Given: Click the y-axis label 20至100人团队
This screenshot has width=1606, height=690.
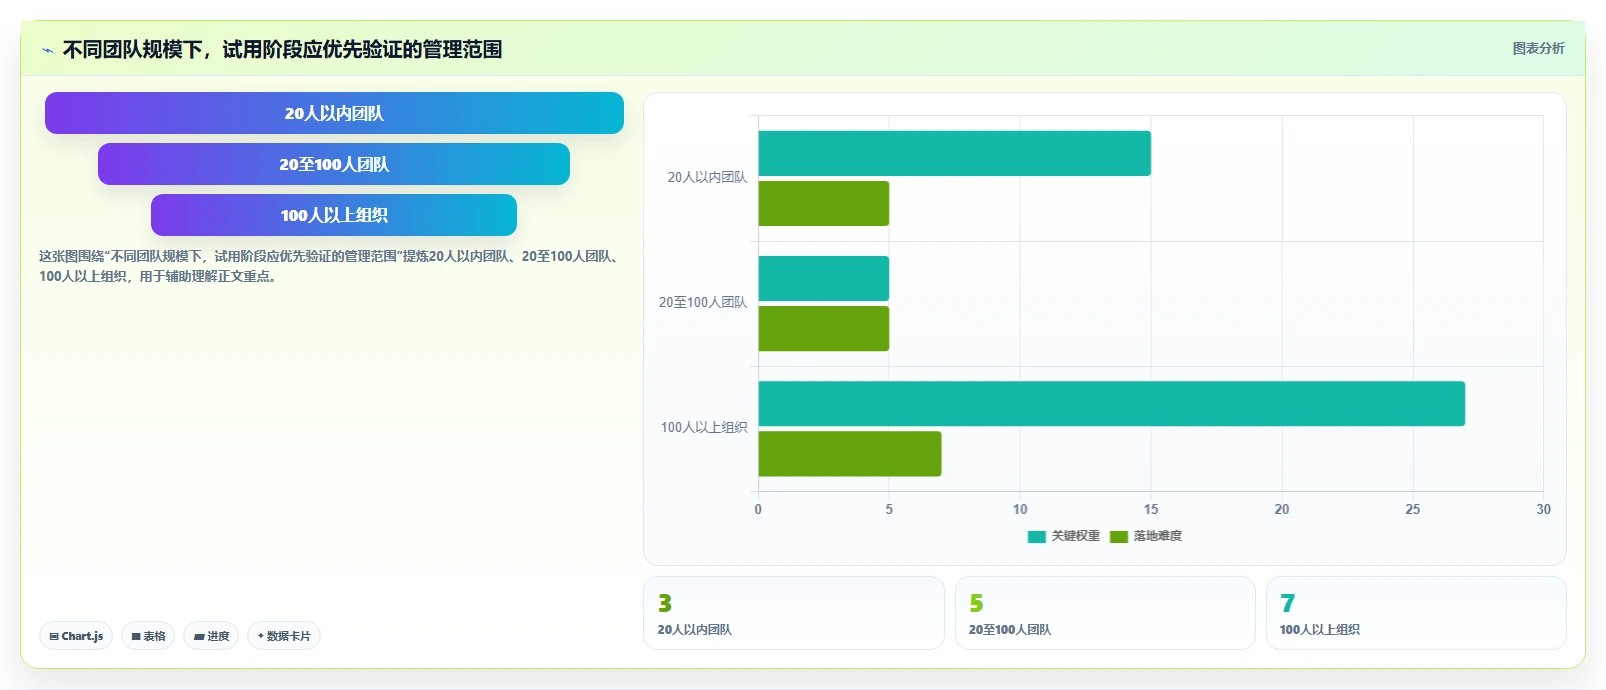Looking at the screenshot, I should [702, 302].
